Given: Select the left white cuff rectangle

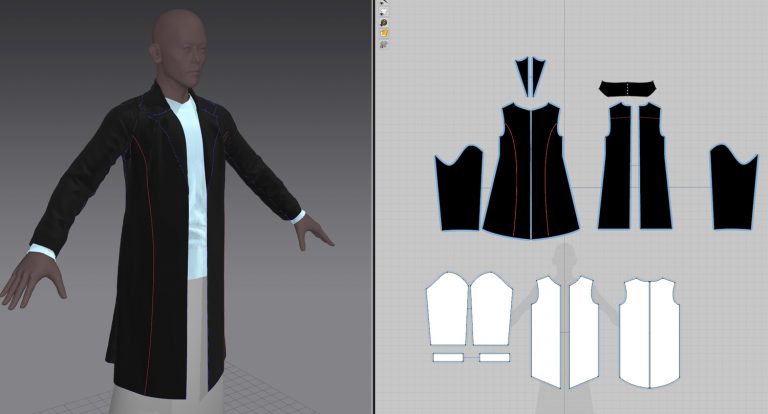Looking at the screenshot, I should coord(448,358).
